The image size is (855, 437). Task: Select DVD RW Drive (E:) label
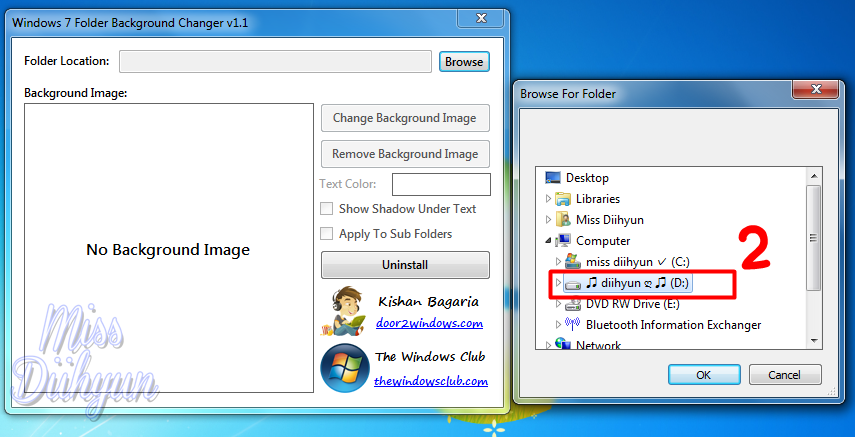click(631, 304)
